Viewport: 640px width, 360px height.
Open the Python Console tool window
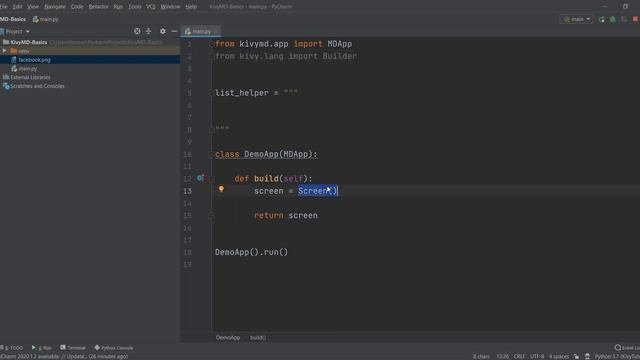pyautogui.click(x=114, y=348)
